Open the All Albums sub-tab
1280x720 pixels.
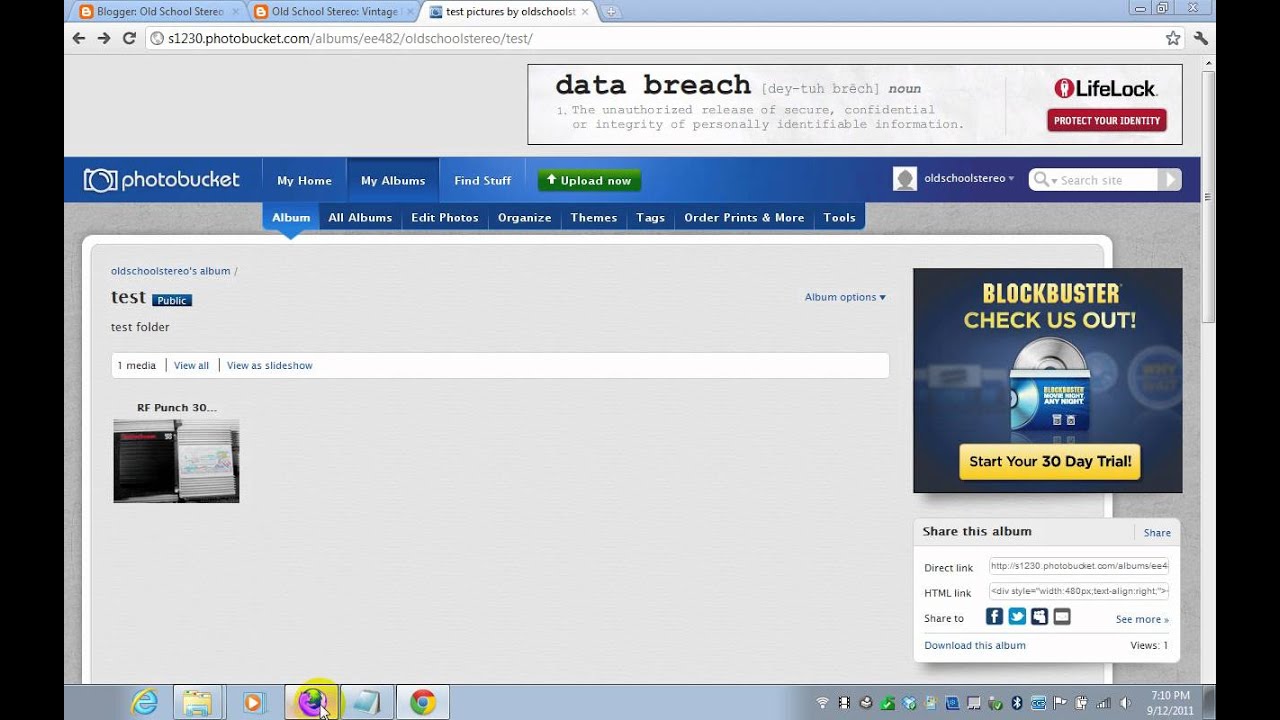[360, 217]
